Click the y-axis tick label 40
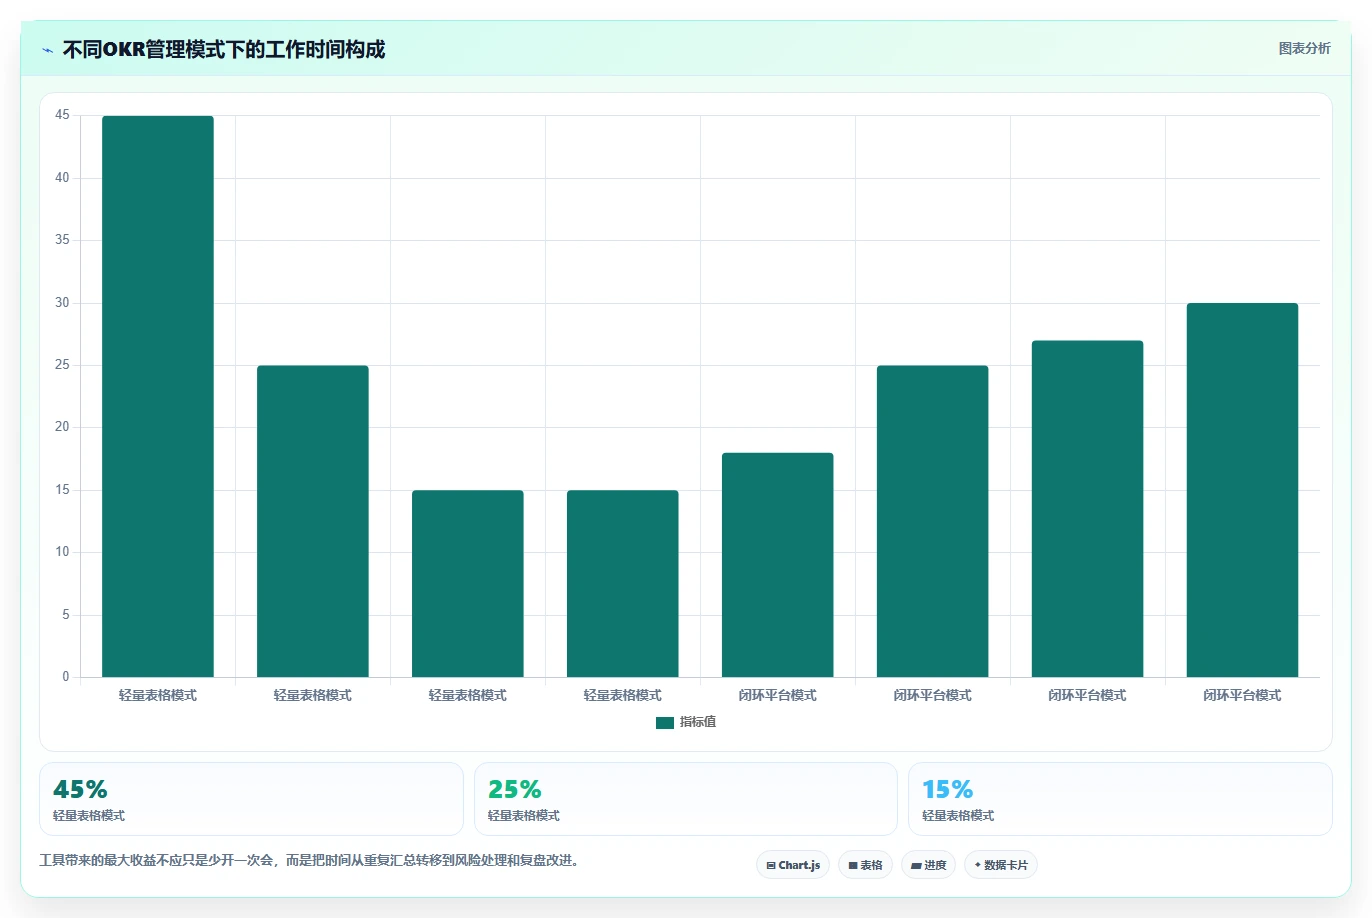The image size is (1372, 918). click(62, 178)
